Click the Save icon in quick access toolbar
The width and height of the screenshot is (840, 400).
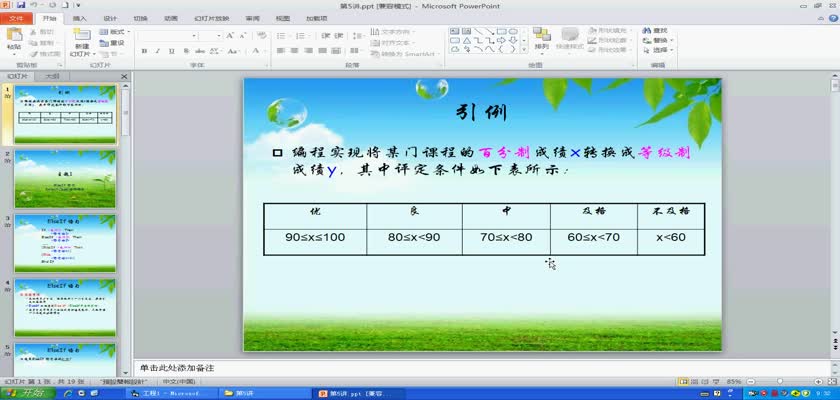(19, 6)
